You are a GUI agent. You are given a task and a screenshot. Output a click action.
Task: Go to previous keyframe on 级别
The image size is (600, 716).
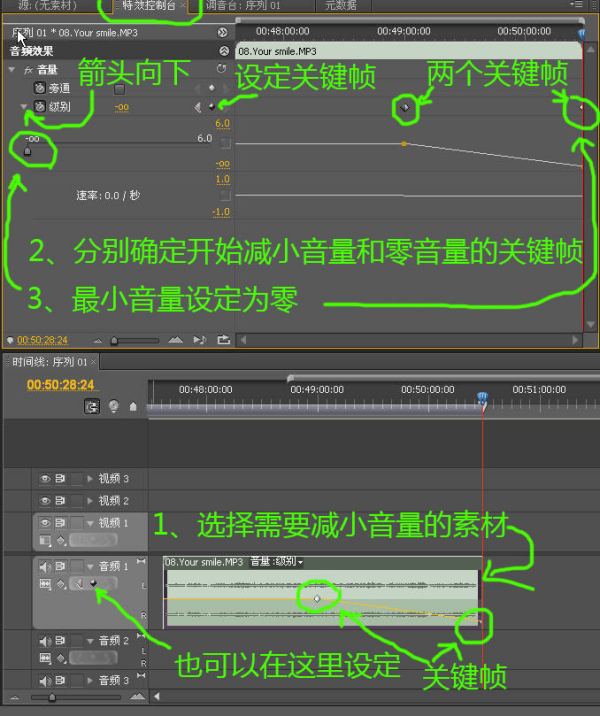click(198, 107)
